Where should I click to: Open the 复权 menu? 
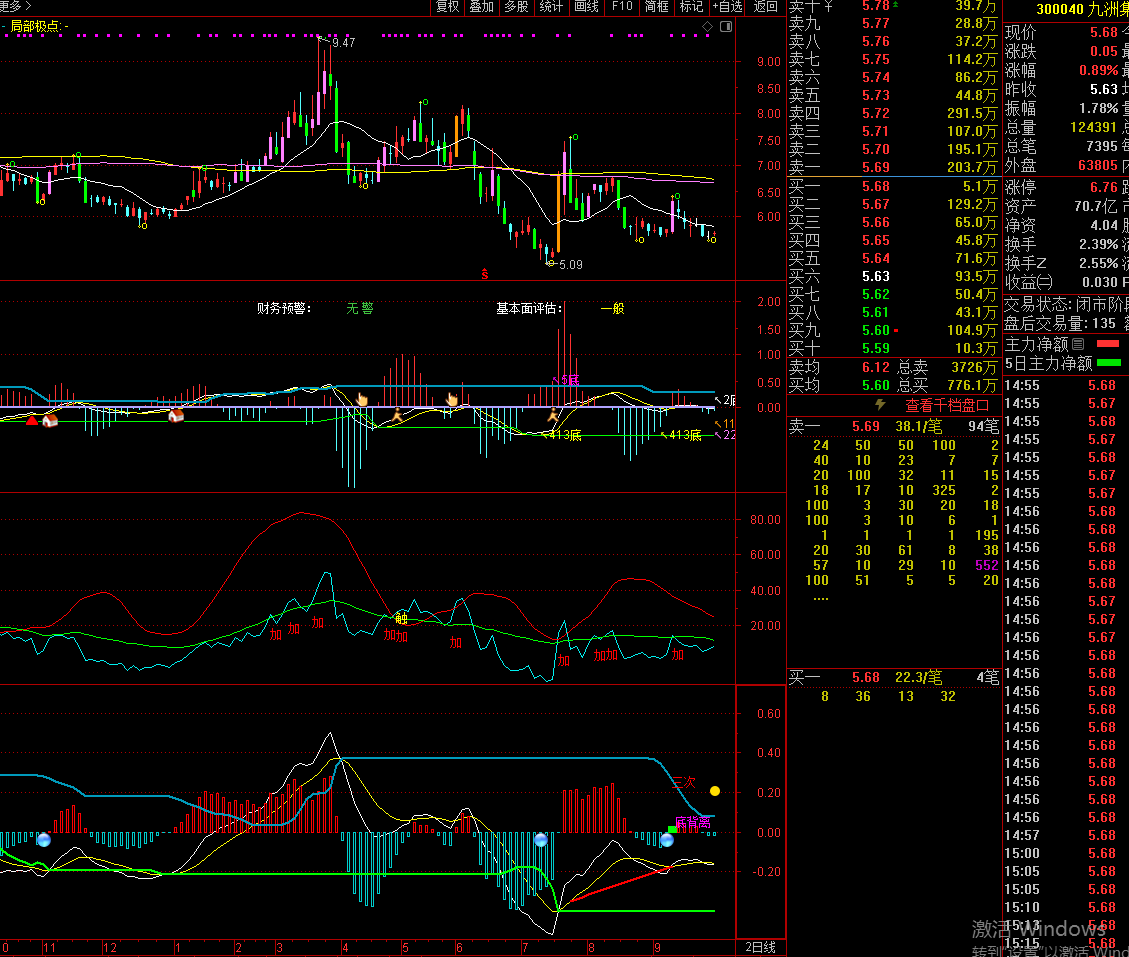coord(447,6)
